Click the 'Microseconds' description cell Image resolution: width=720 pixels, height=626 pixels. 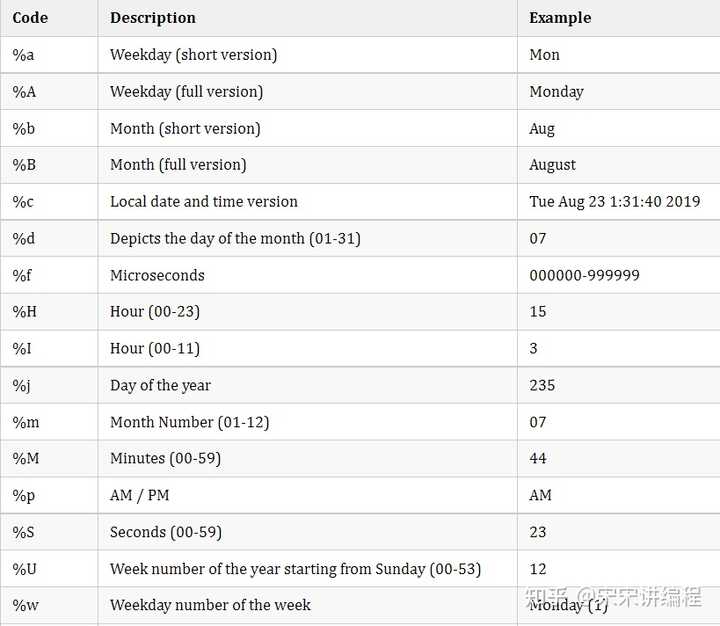[x=157, y=276]
